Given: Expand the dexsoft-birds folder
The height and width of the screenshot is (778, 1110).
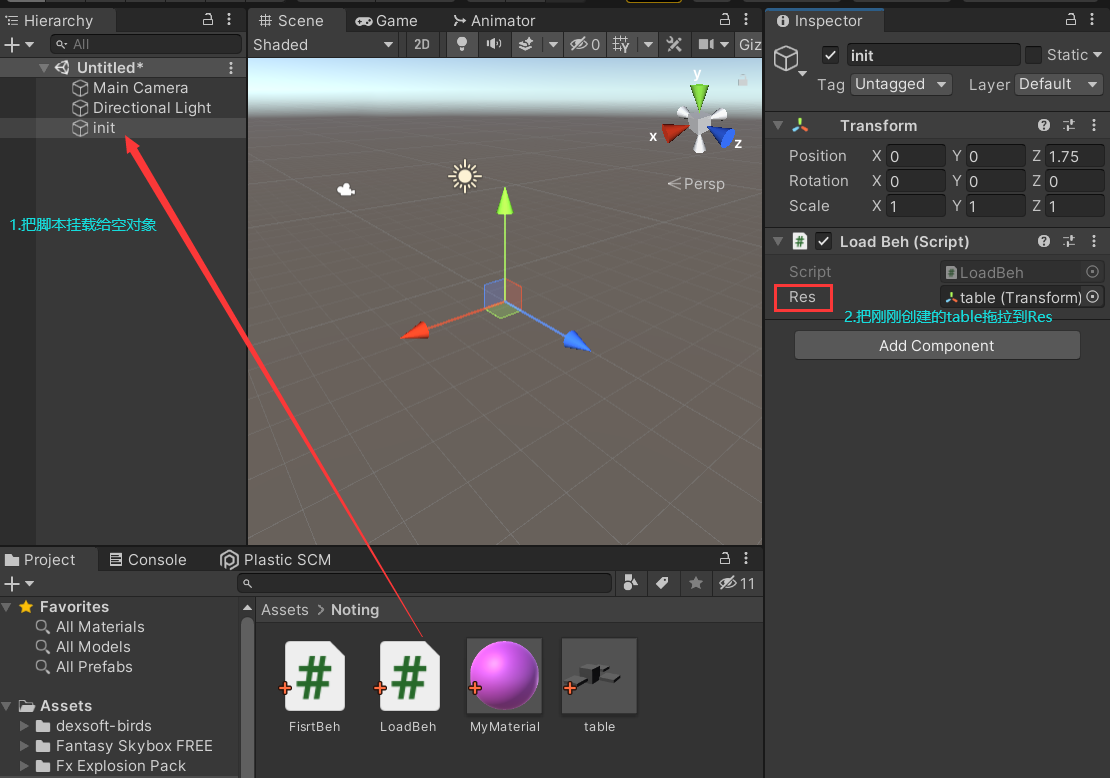Looking at the screenshot, I should [23, 726].
